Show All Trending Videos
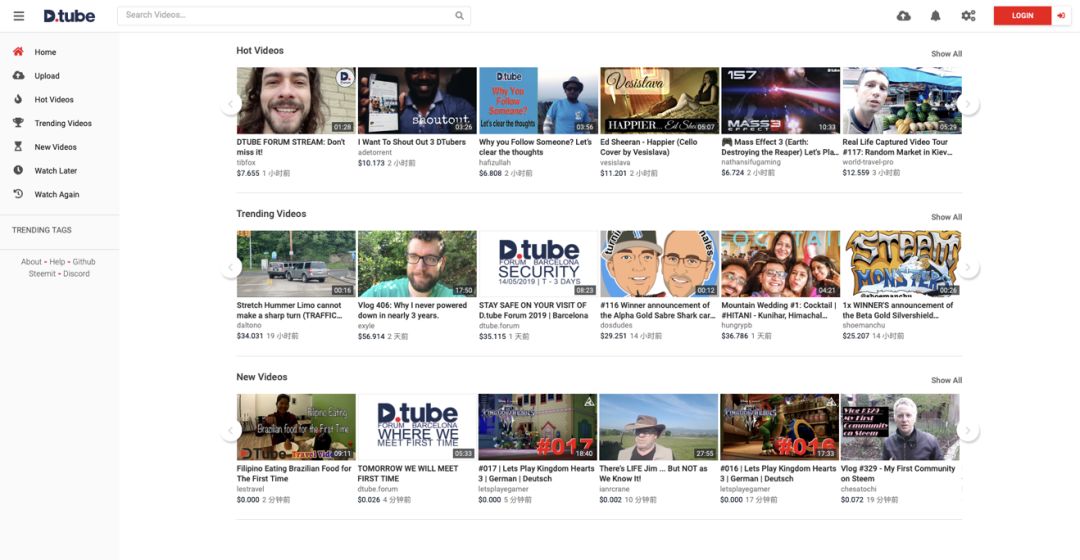The width and height of the screenshot is (1080, 560). coord(946,217)
